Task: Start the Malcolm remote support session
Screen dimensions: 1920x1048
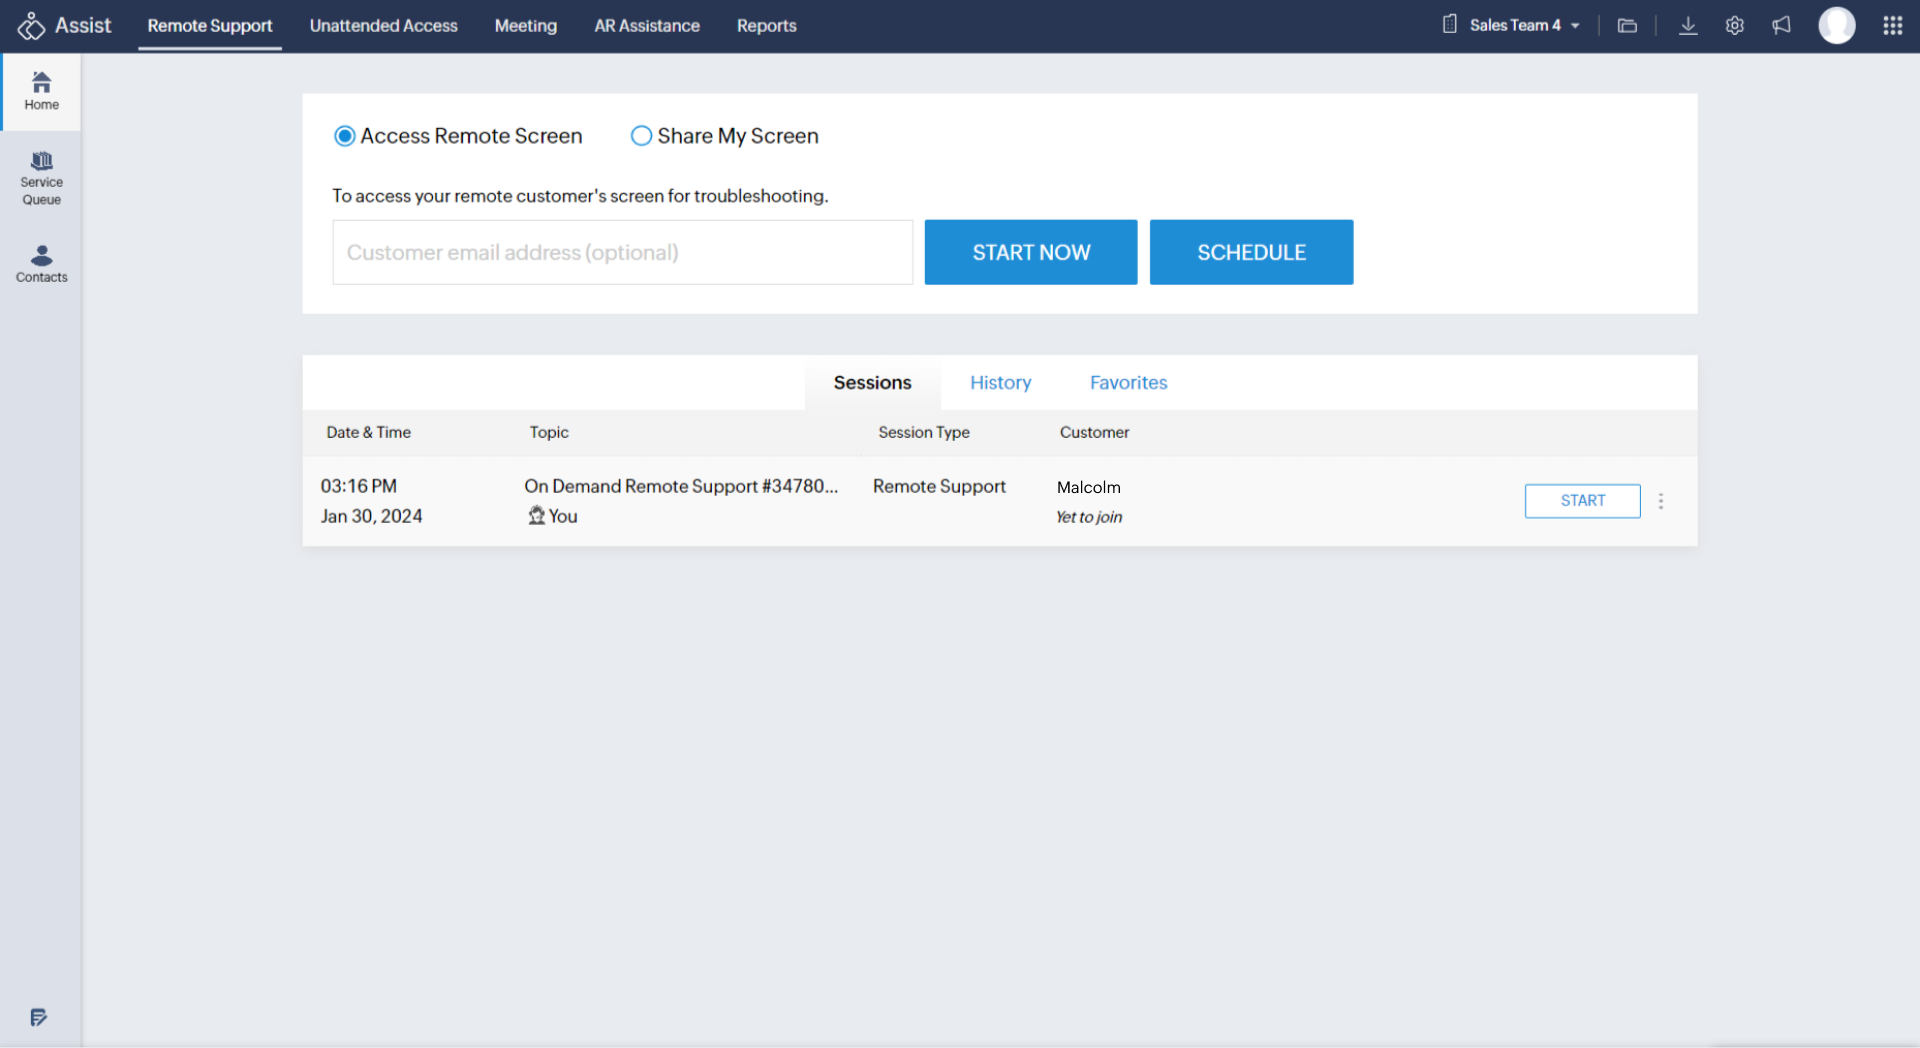Action: click(x=1583, y=501)
